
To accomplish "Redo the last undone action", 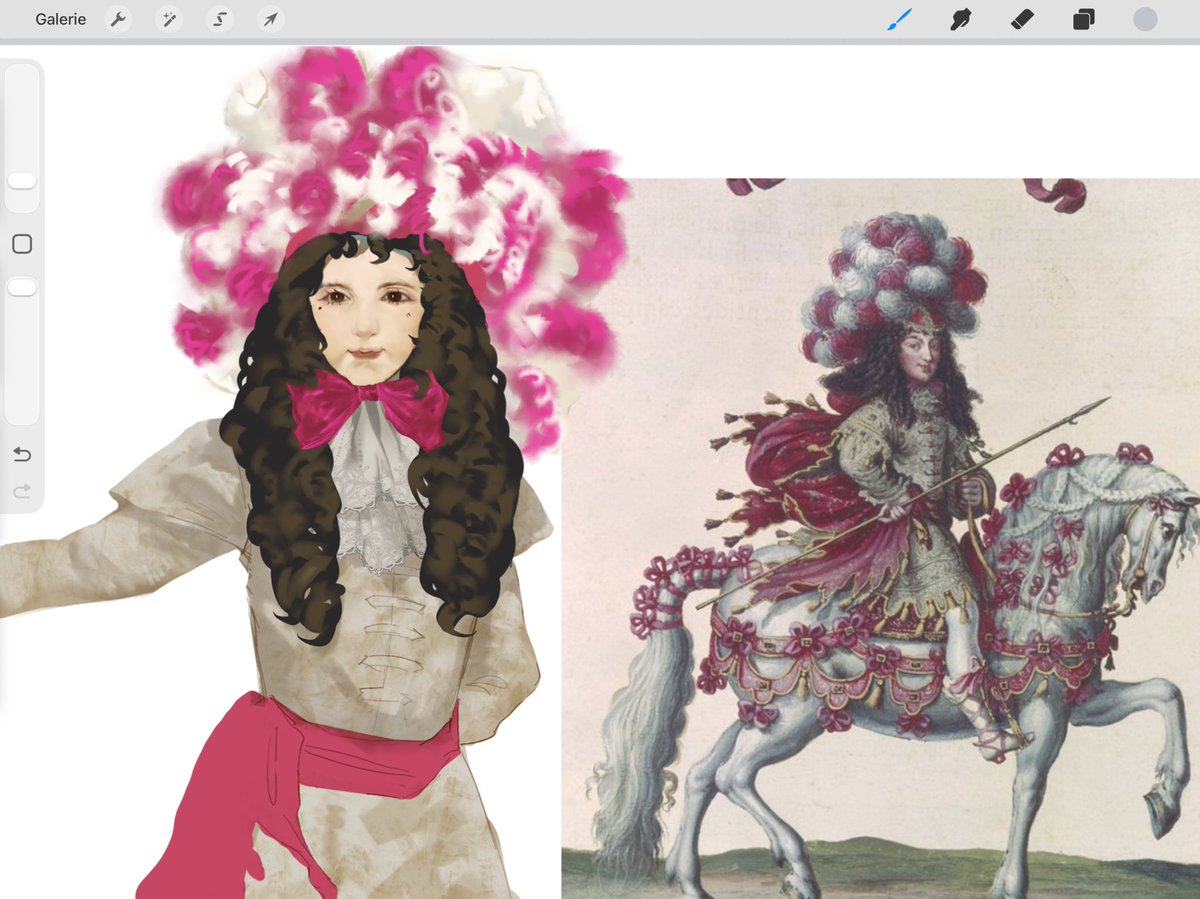I will (x=22, y=491).
